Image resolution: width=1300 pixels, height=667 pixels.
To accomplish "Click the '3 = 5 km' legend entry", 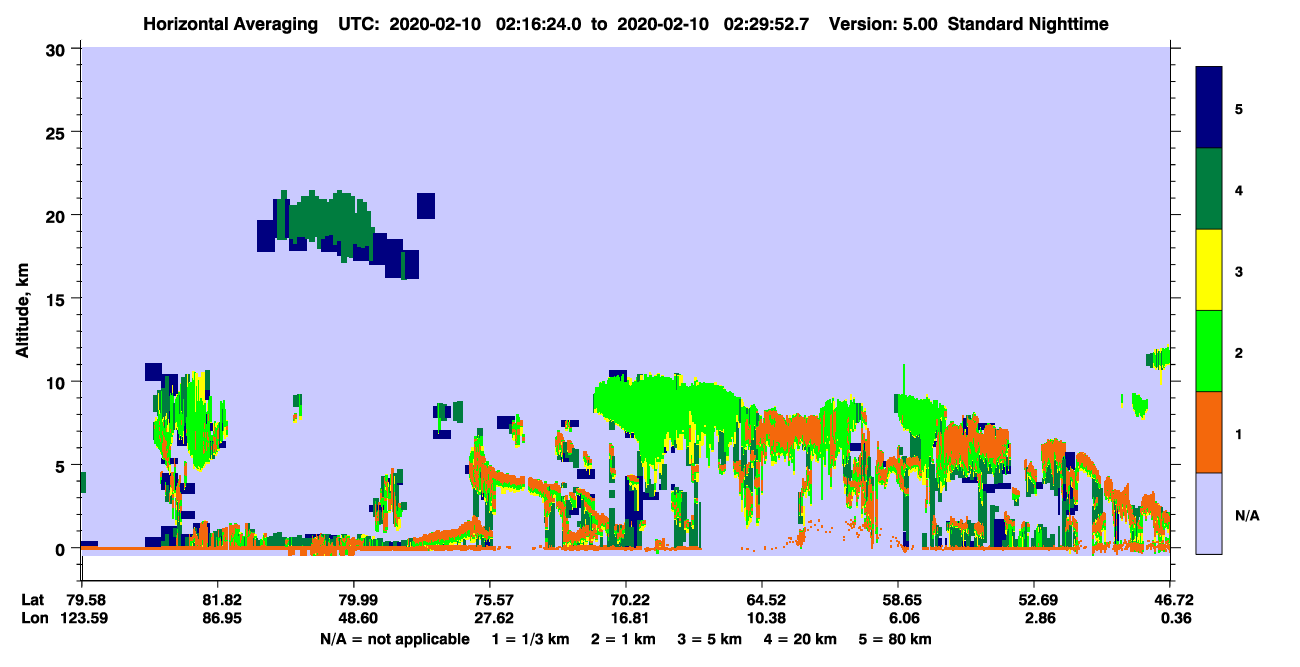I will 711,639.
